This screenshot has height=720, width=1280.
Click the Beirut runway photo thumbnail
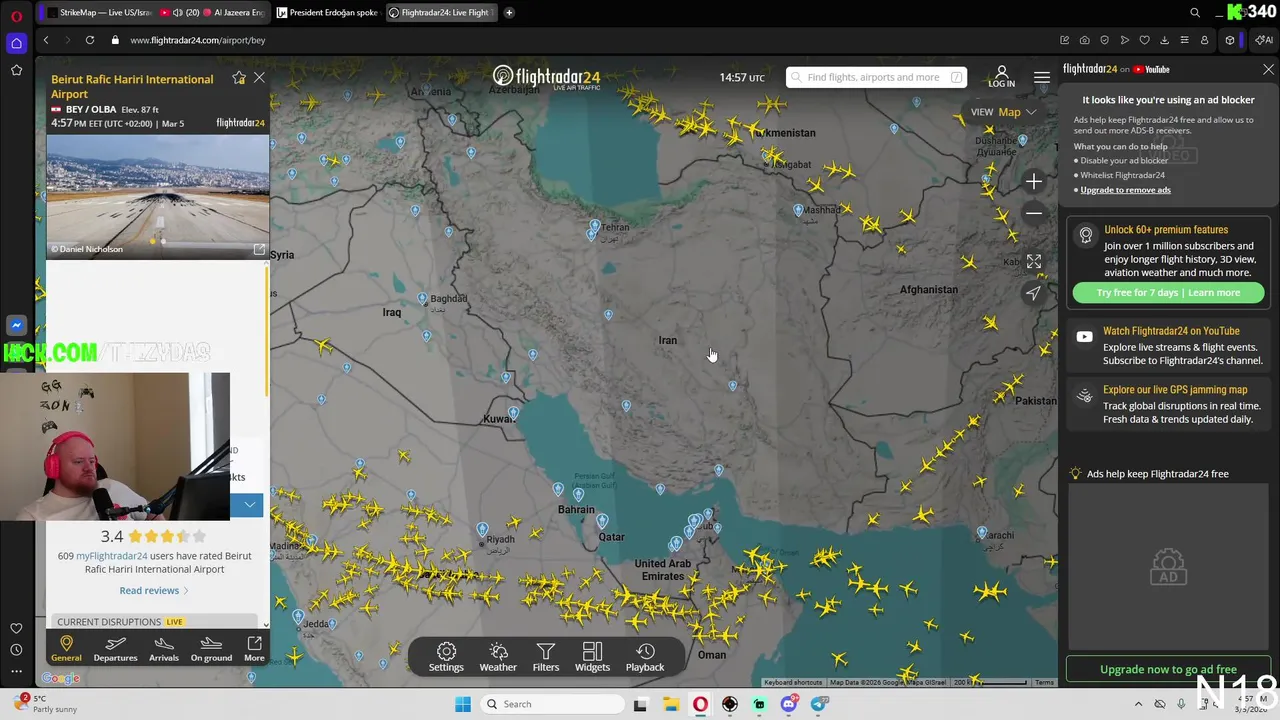(157, 196)
